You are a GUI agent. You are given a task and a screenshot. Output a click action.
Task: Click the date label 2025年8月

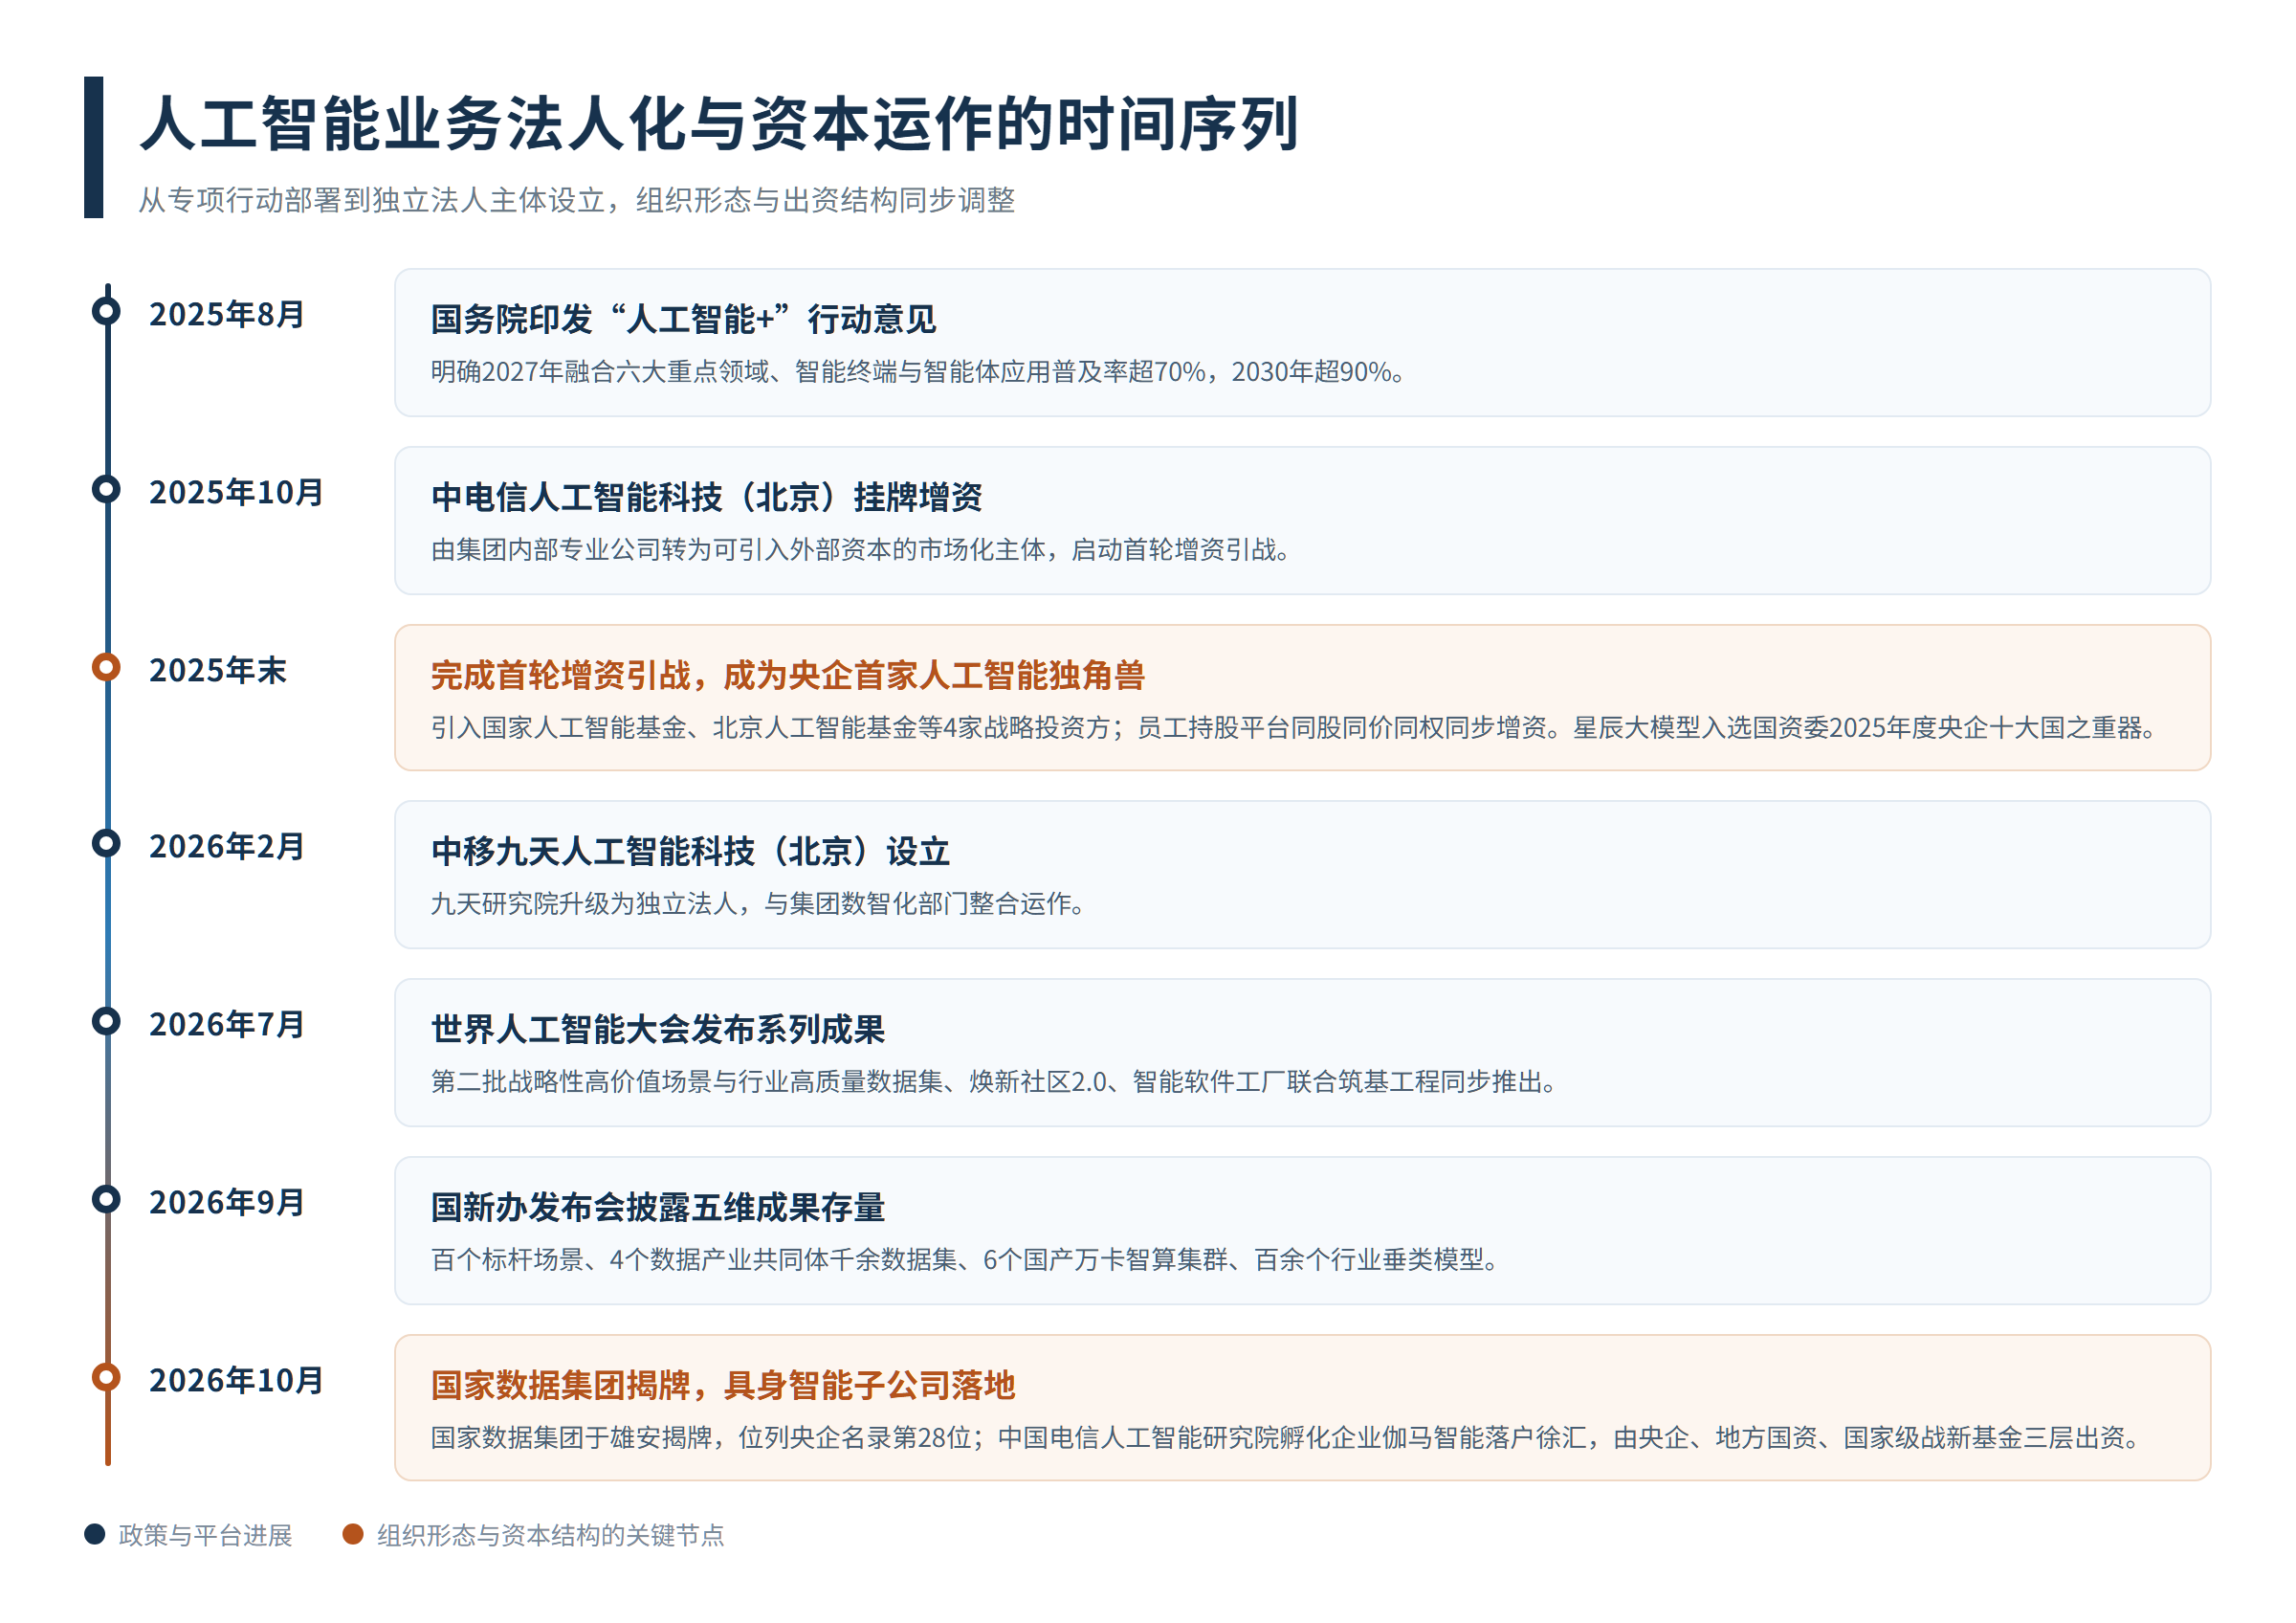[227, 314]
